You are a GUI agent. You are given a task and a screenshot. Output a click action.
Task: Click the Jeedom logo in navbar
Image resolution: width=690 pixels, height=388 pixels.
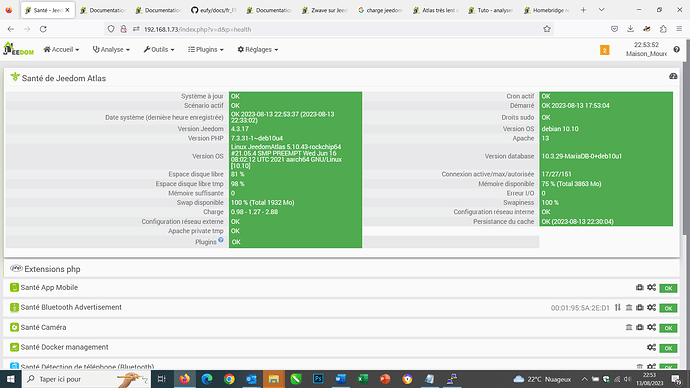(x=18, y=49)
